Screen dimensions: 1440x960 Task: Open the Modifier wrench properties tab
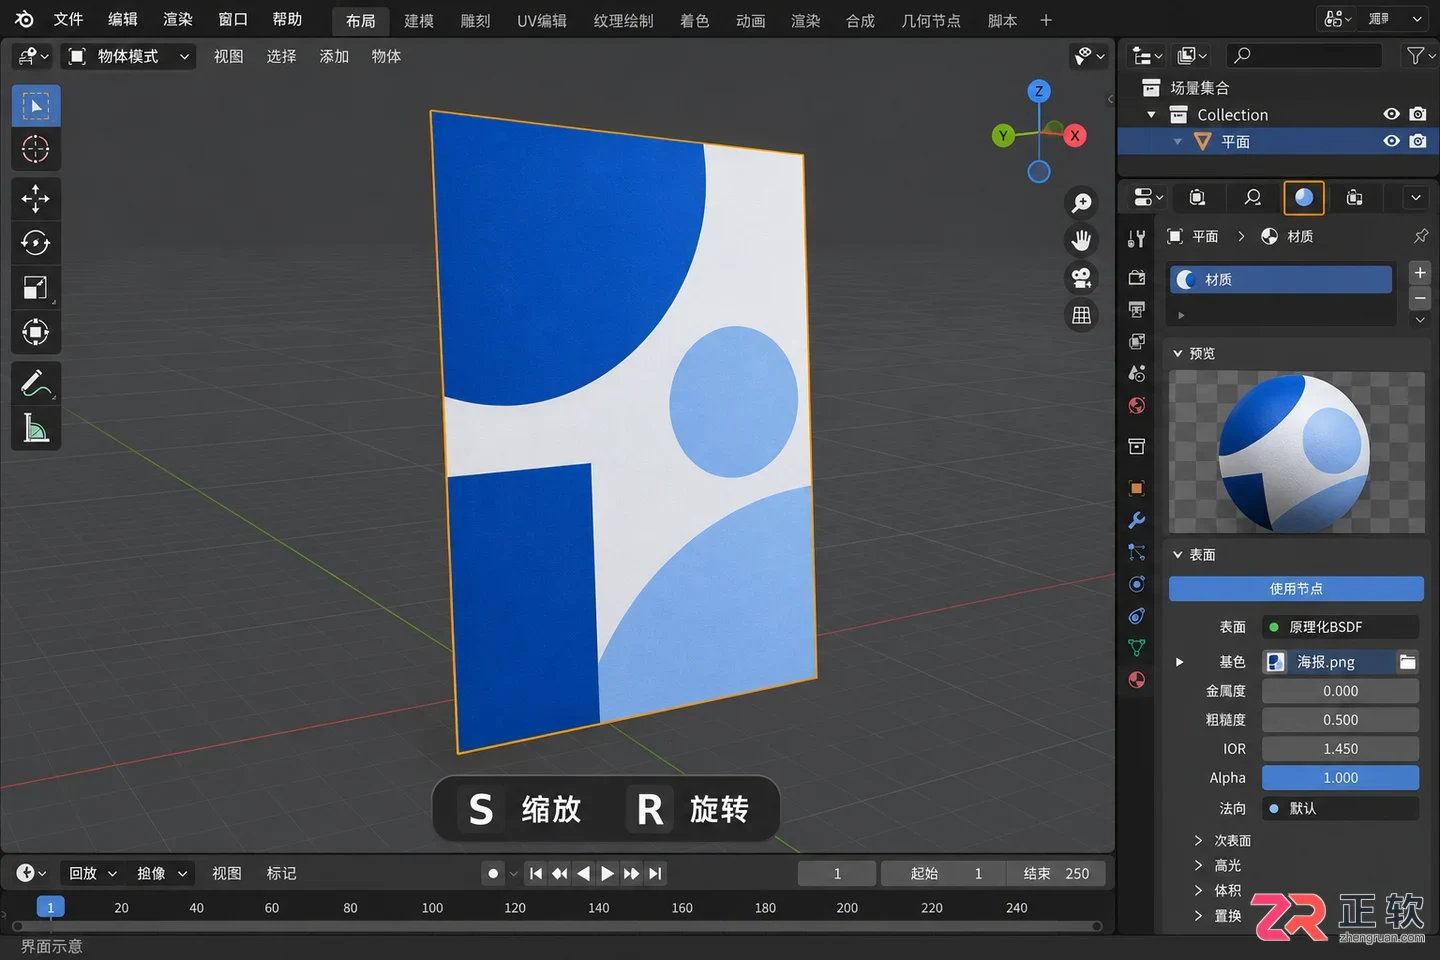[x=1137, y=520]
